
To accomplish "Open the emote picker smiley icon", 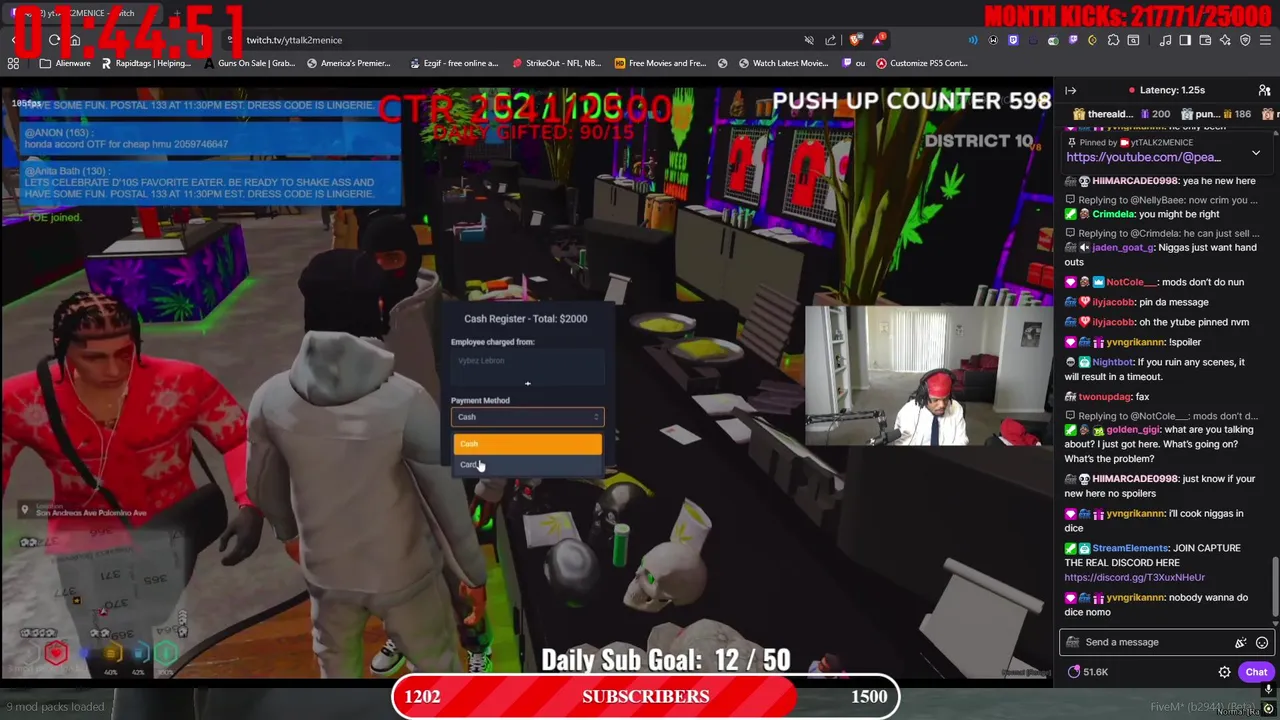I will [1262, 642].
